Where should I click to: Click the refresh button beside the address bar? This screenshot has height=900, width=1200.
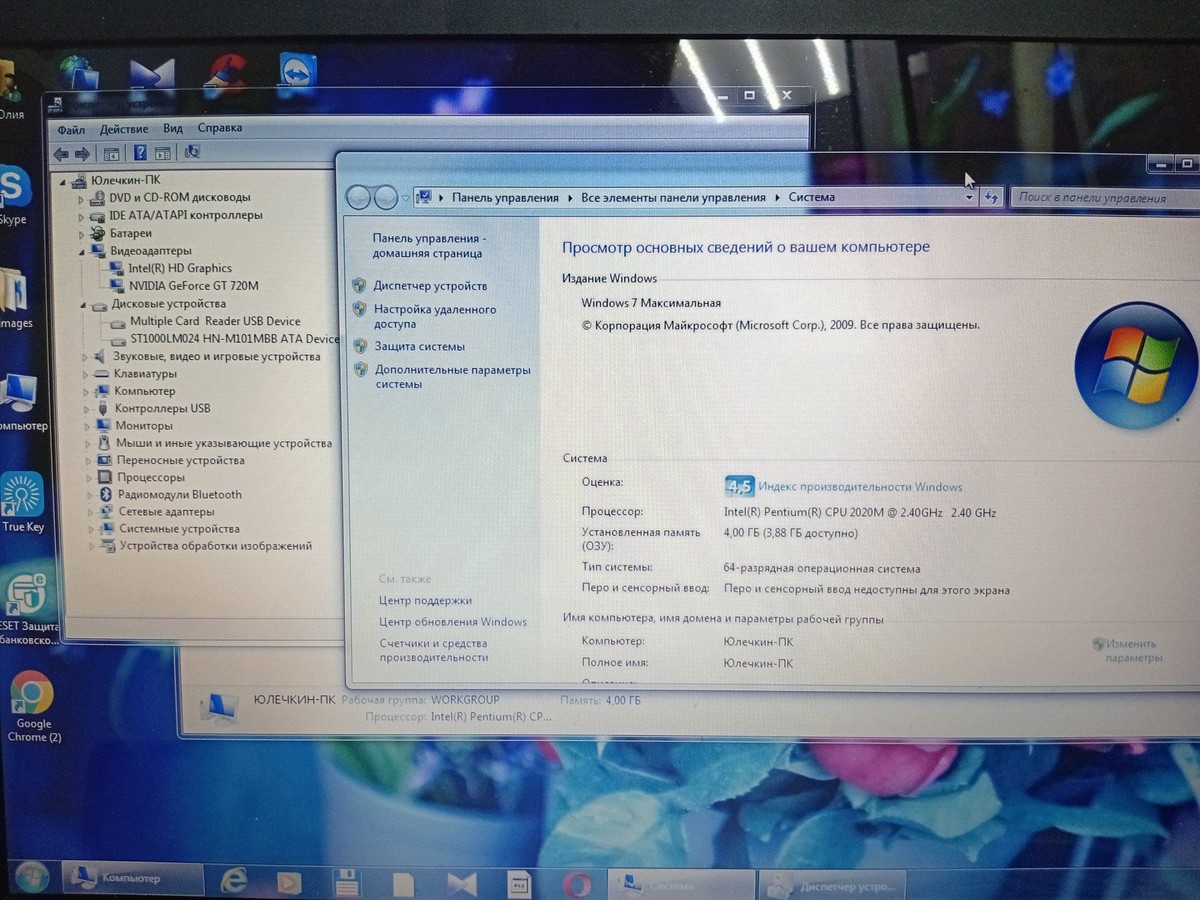tap(991, 198)
